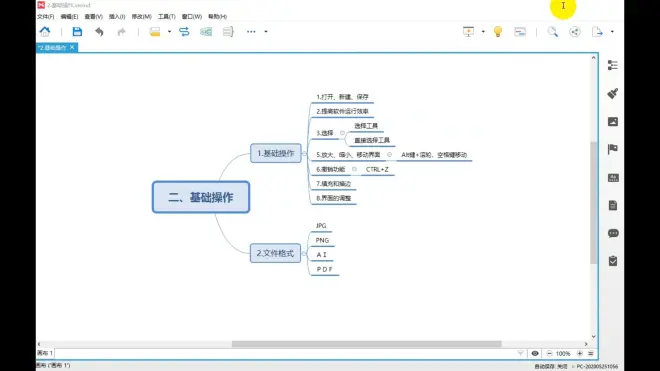Expand the export icon dropdown arrow

coord(612,32)
